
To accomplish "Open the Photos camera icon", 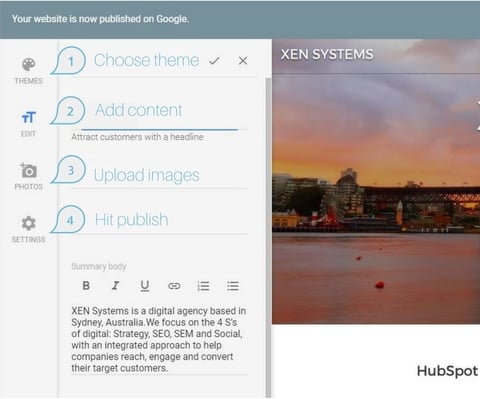I will [x=29, y=170].
